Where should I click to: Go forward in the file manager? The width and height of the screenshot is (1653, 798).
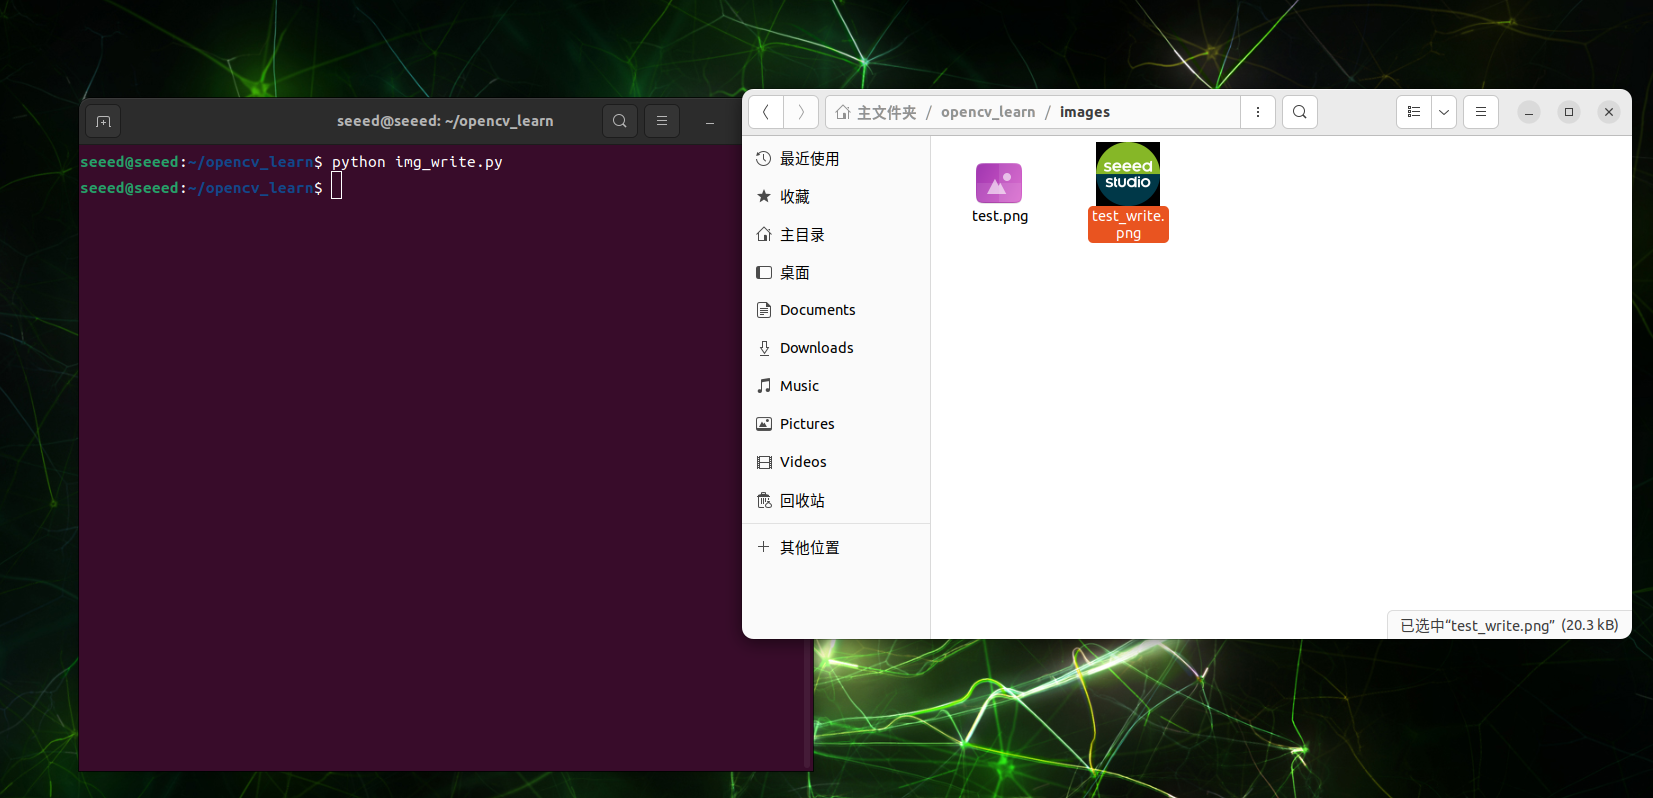801,112
